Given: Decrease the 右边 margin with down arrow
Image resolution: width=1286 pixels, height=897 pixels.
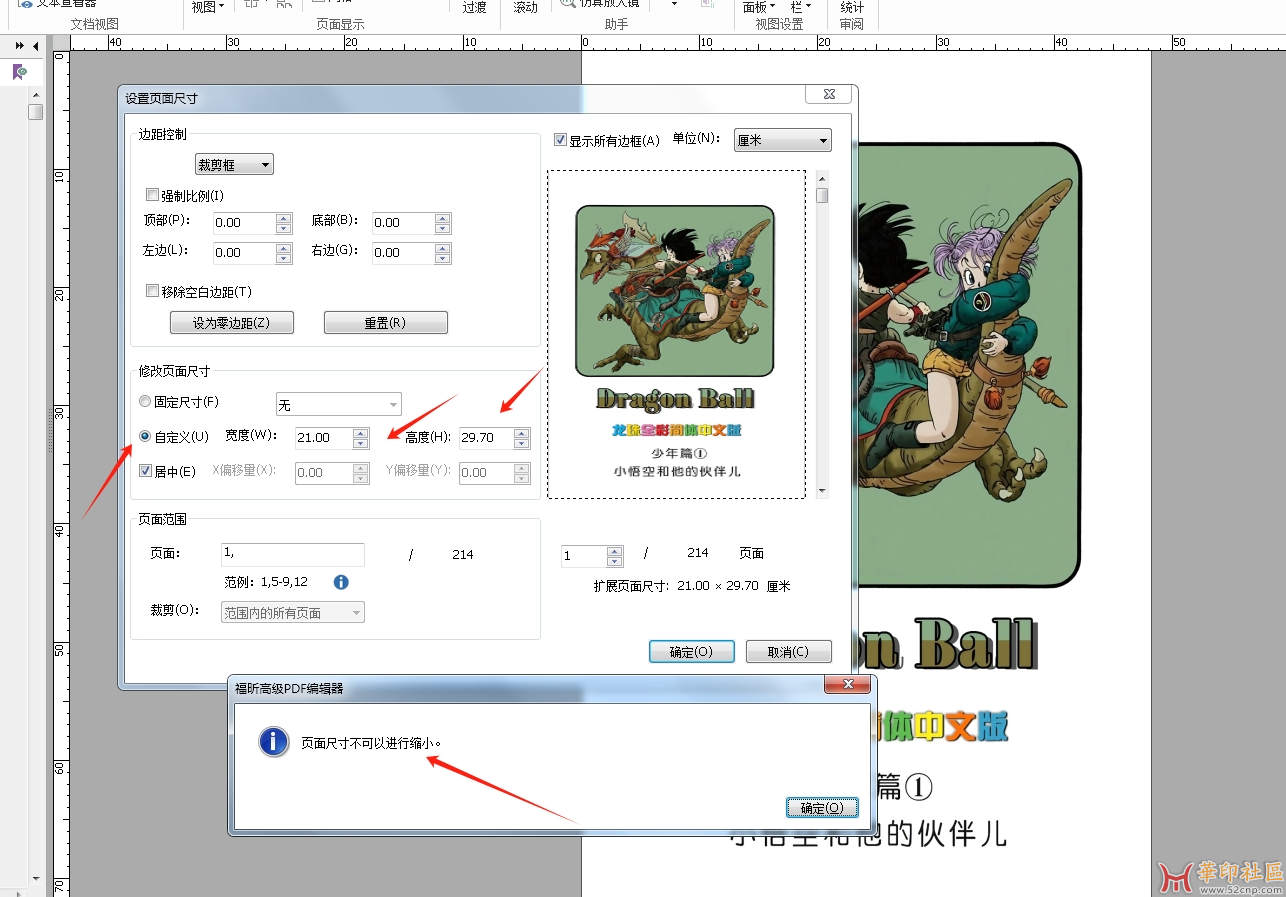Looking at the screenshot, I should point(443,259).
